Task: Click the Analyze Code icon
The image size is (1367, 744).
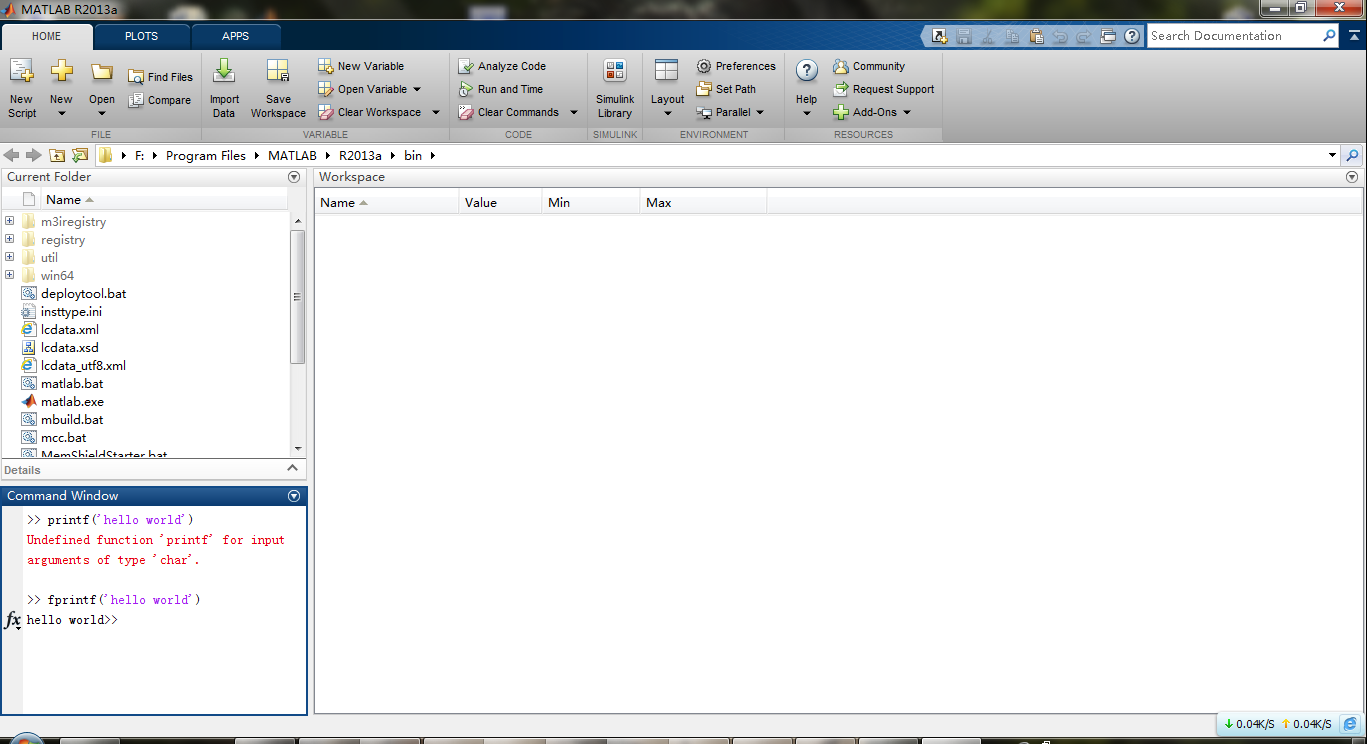Action: 466,66
